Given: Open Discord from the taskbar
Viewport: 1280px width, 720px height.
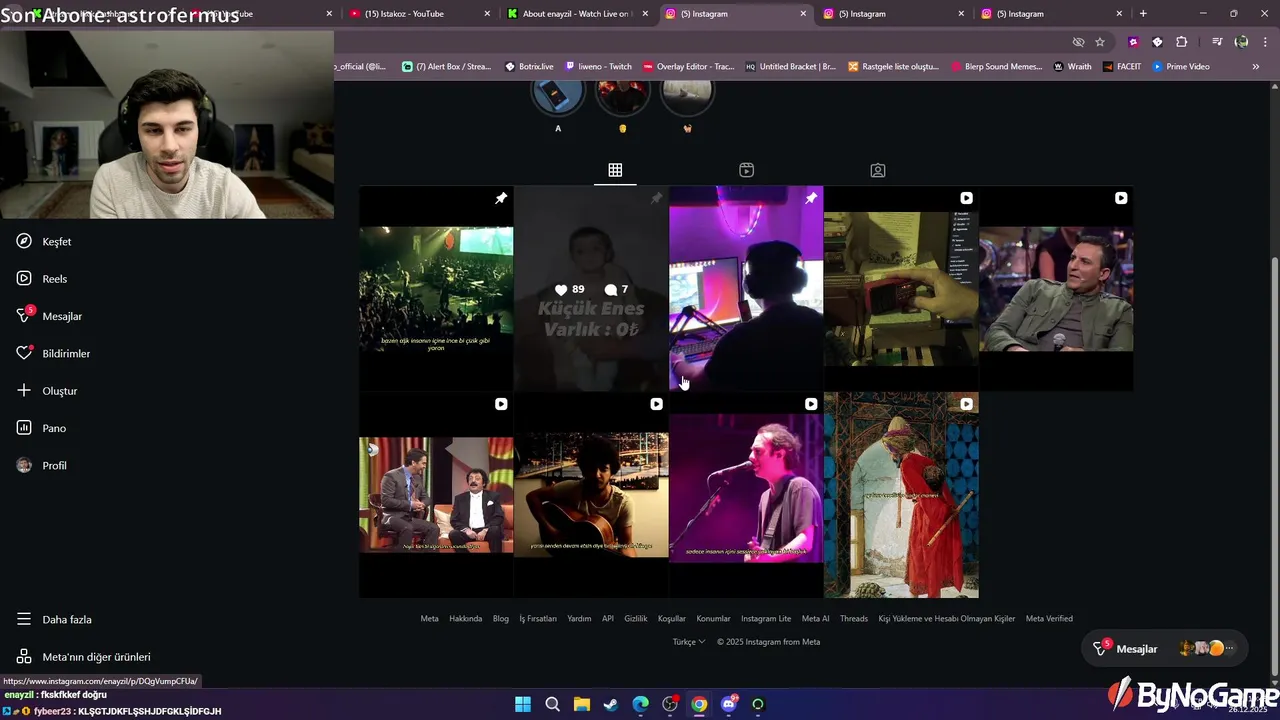Looking at the screenshot, I should coord(728,704).
